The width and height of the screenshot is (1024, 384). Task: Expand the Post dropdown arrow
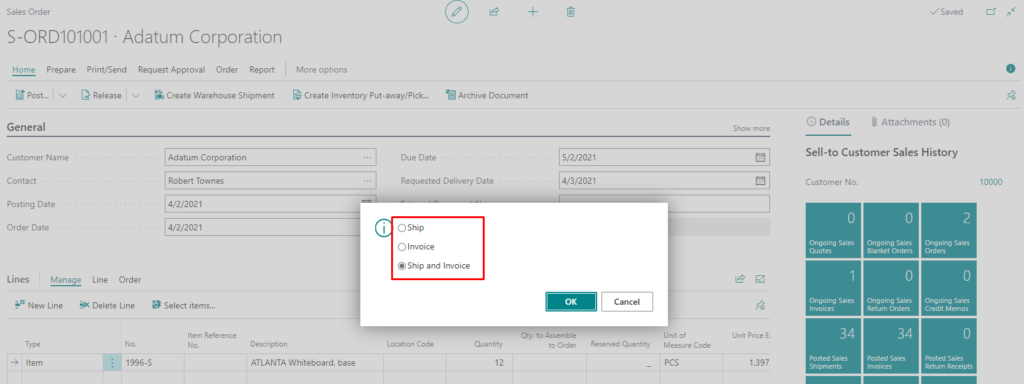(x=63, y=95)
